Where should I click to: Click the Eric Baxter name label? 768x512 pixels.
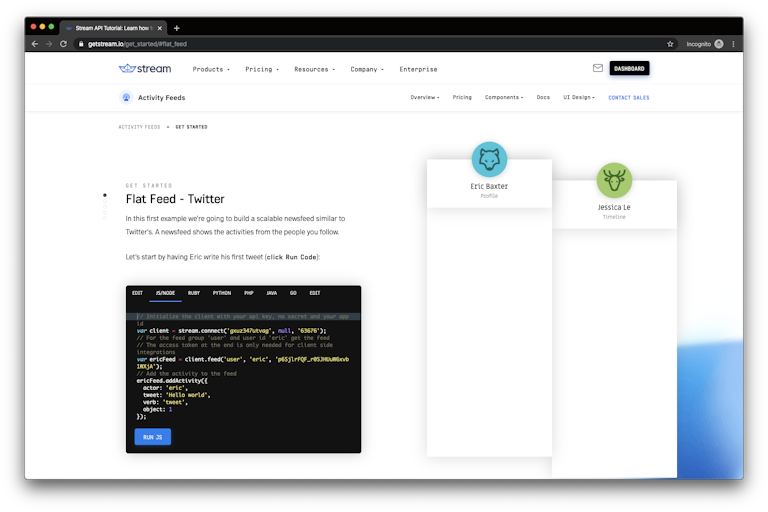tap(489, 186)
